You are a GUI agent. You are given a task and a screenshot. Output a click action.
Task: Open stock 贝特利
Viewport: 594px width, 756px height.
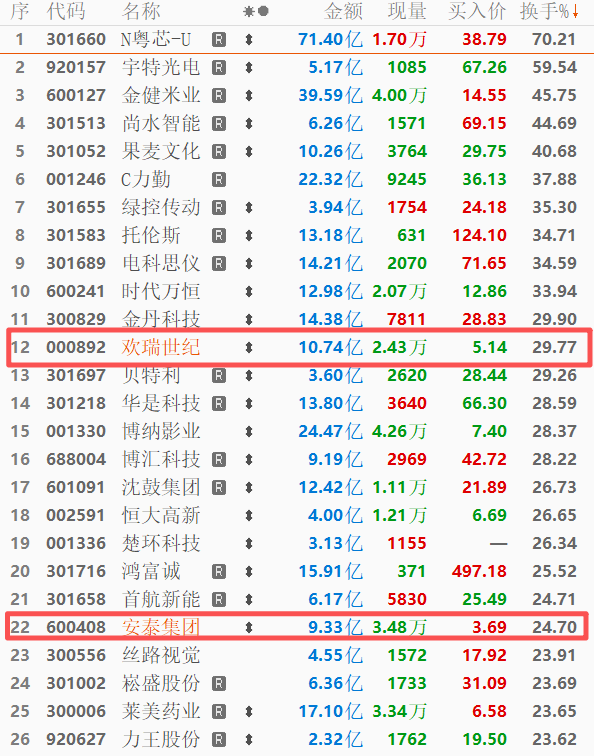click(151, 375)
